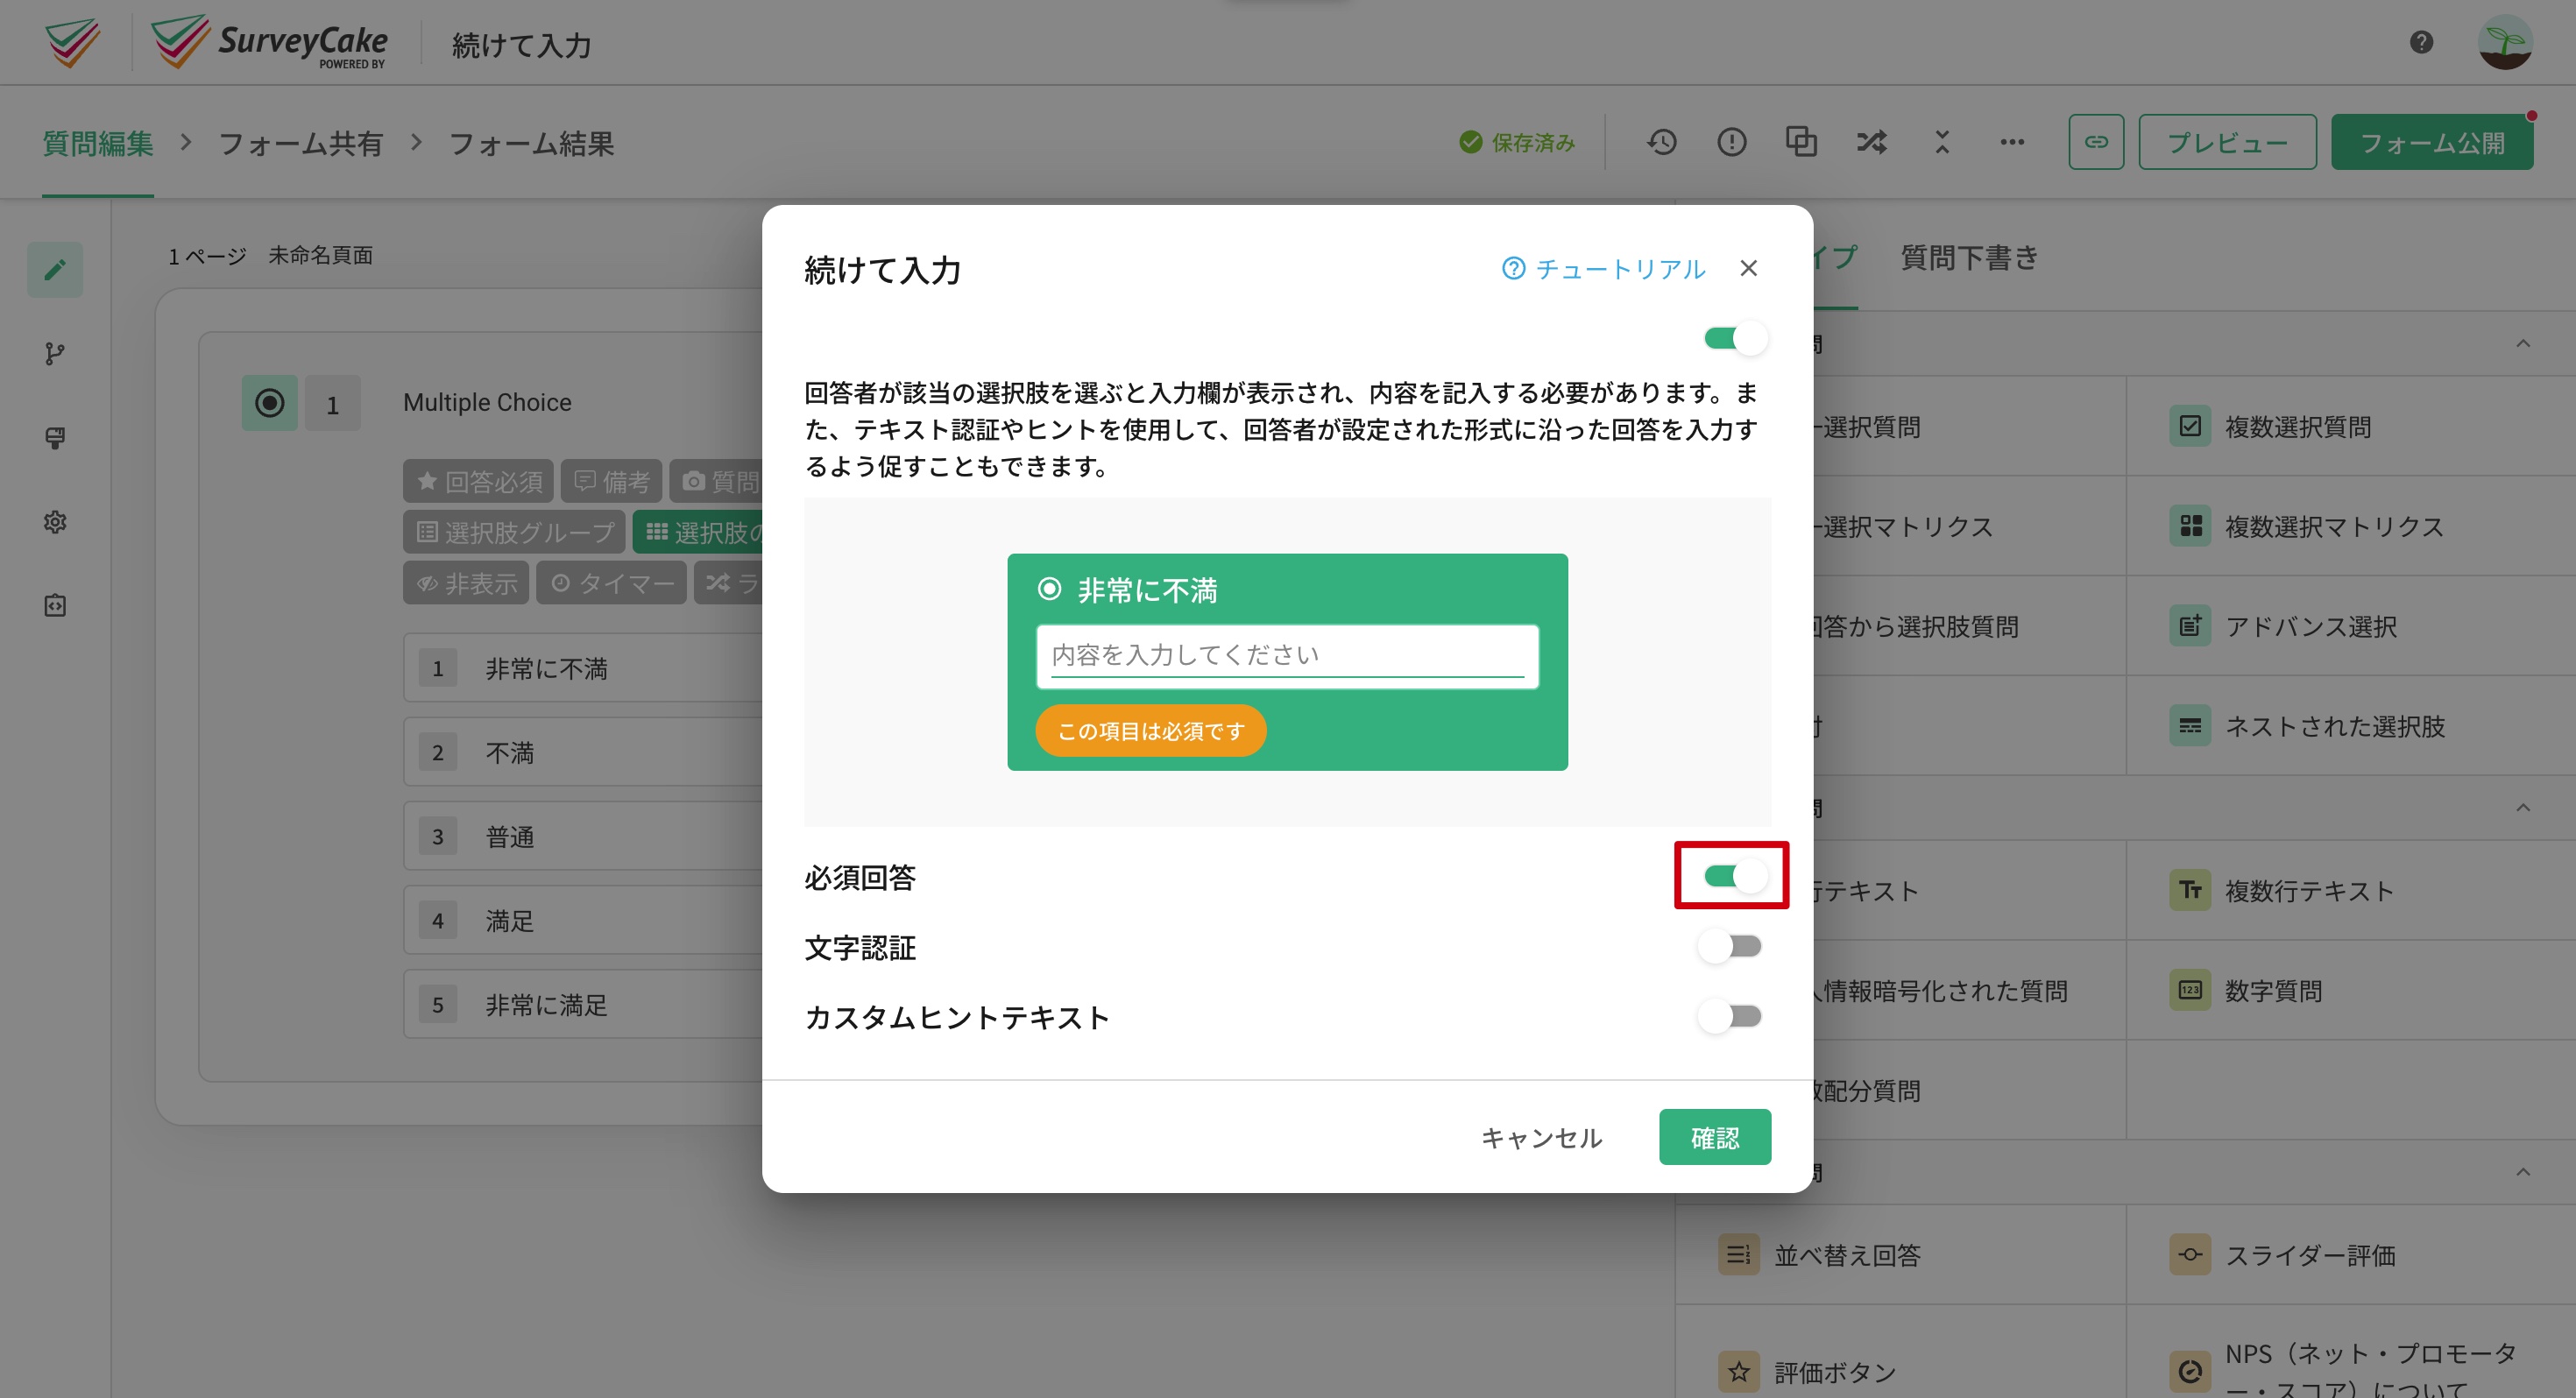Image resolution: width=2576 pixels, height=1398 pixels.
Task: Open the 質問下書き tab
Action: pos(1968,257)
